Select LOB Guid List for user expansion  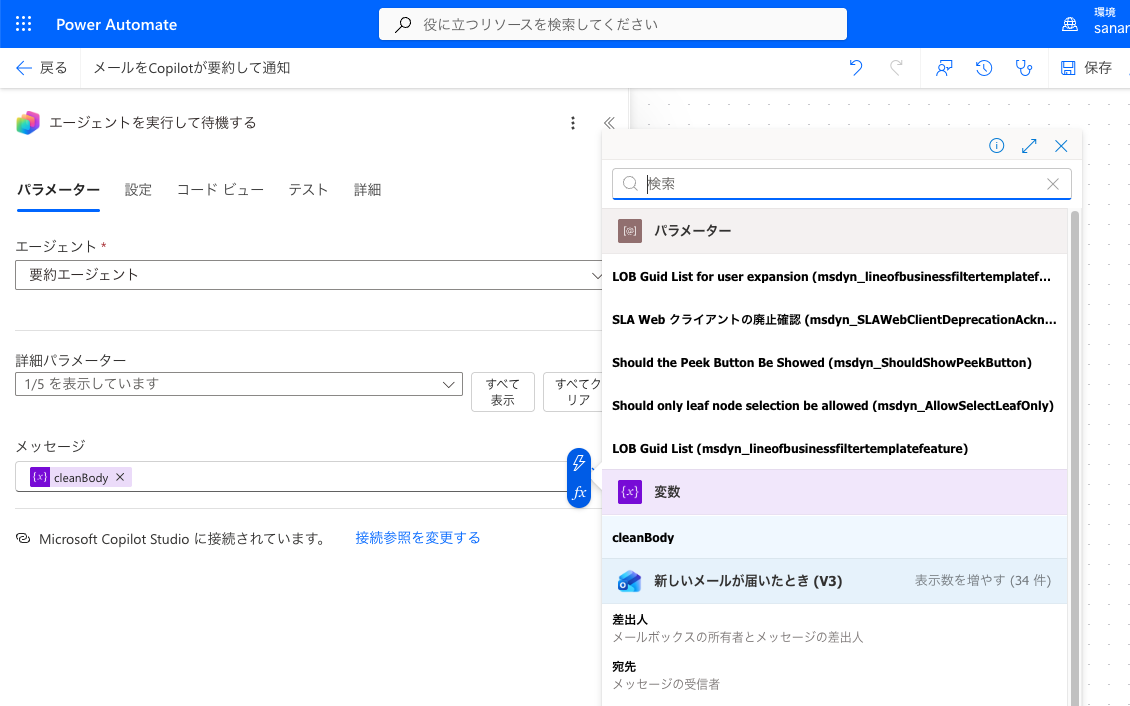(x=835, y=277)
